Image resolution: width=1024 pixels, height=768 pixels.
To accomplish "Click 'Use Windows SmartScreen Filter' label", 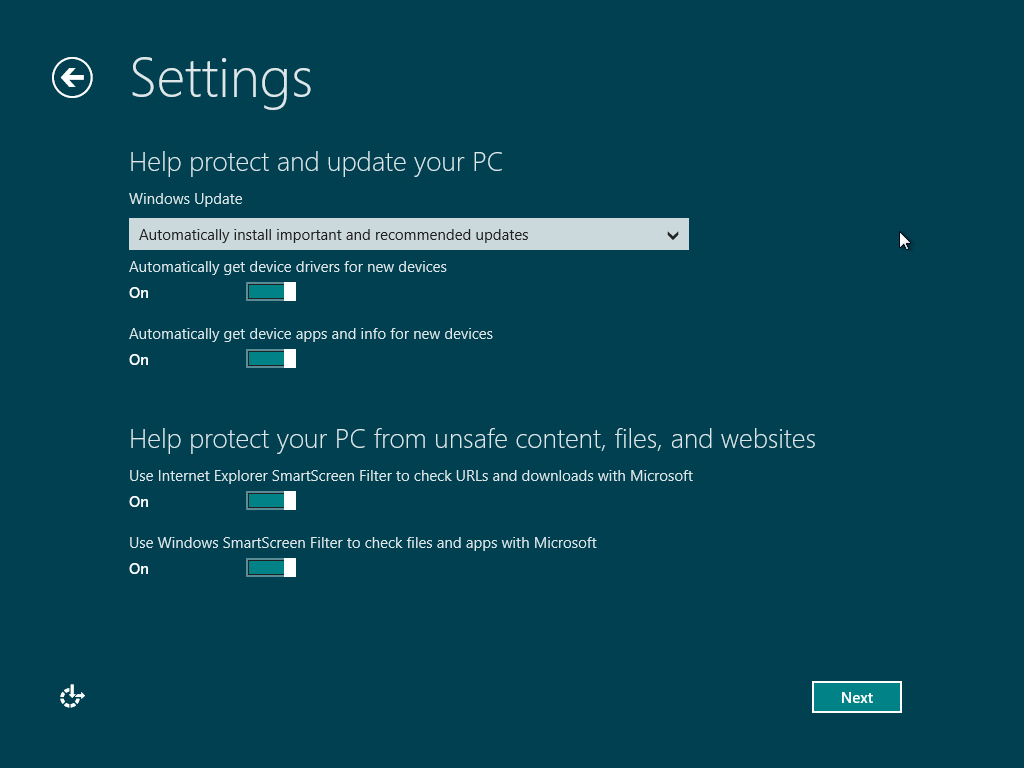I will (x=363, y=543).
